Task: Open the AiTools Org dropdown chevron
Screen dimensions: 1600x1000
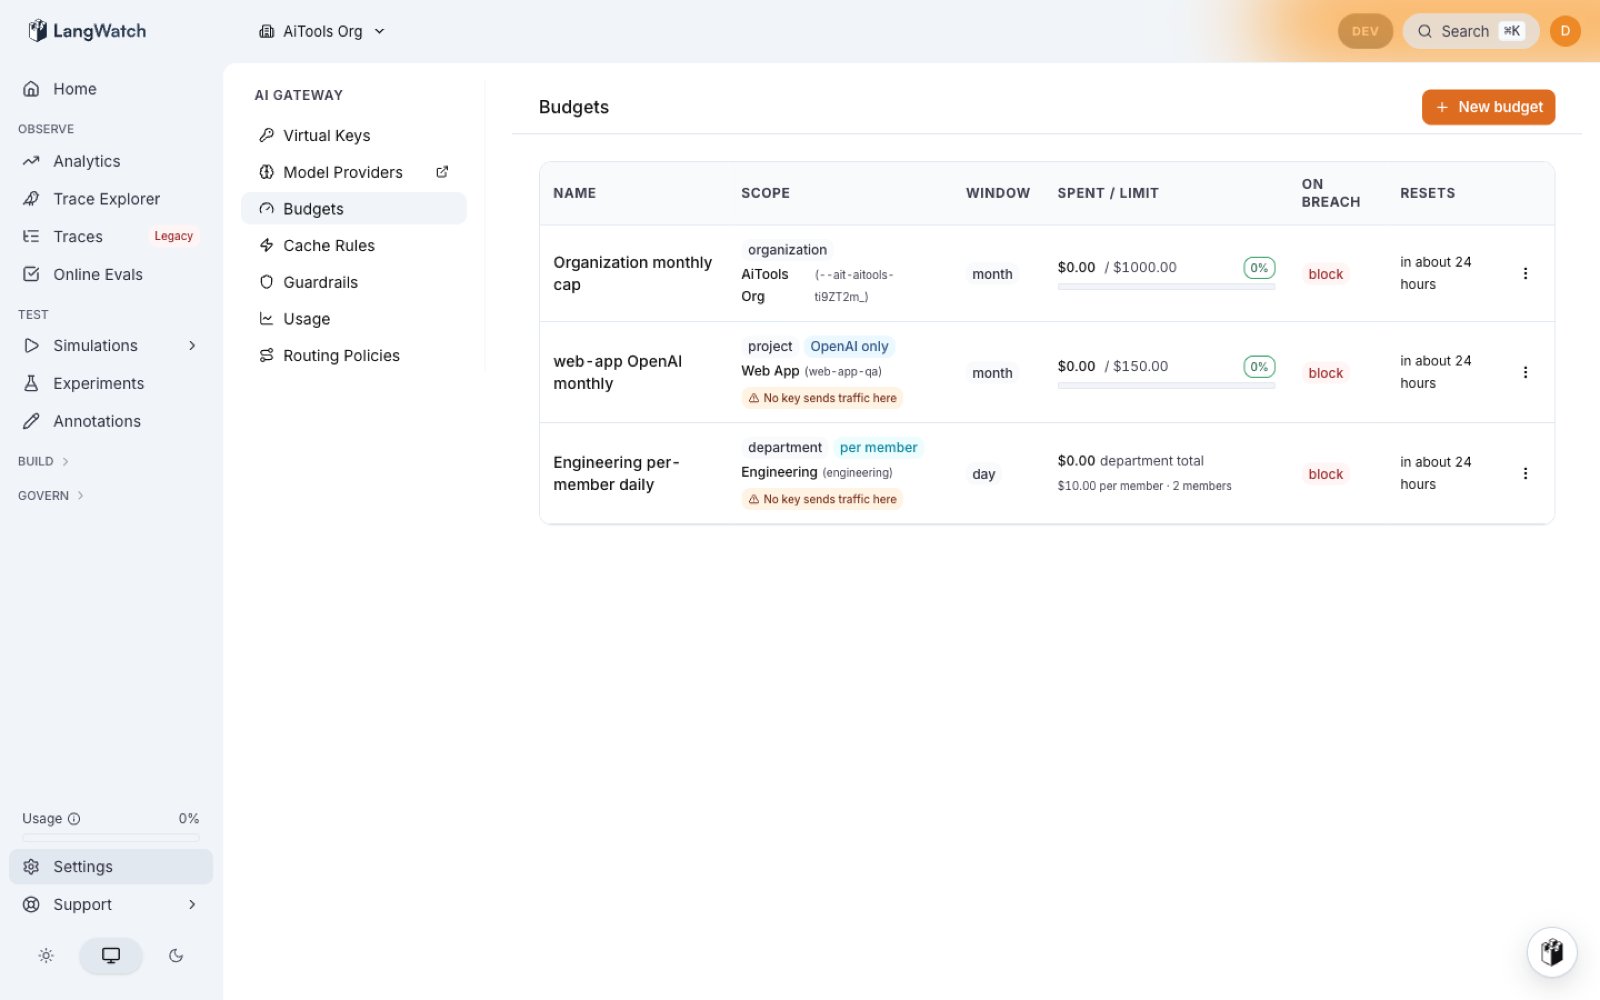Action: (x=379, y=31)
